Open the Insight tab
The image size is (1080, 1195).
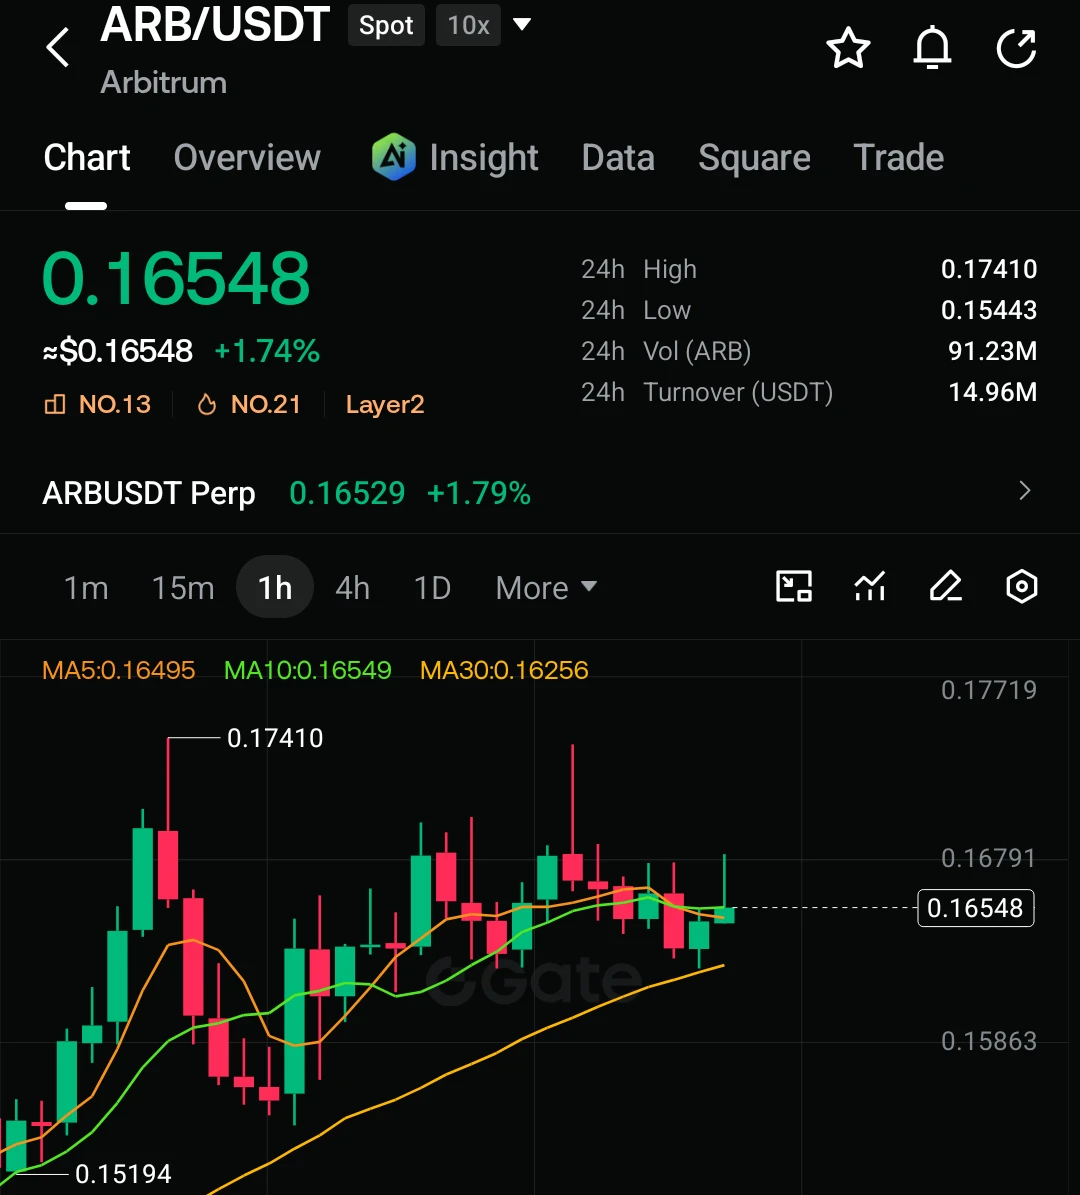pos(483,158)
